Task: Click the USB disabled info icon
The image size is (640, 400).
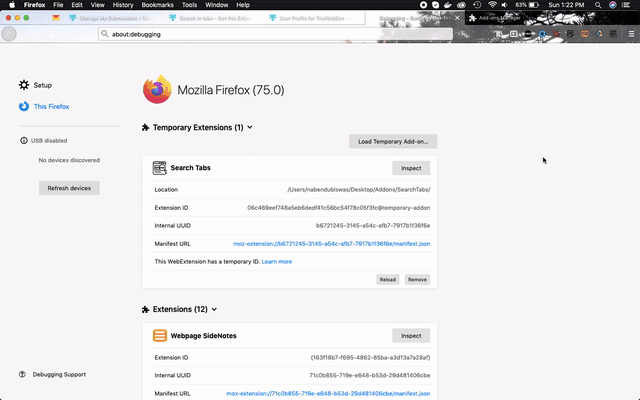Action: tap(24, 140)
